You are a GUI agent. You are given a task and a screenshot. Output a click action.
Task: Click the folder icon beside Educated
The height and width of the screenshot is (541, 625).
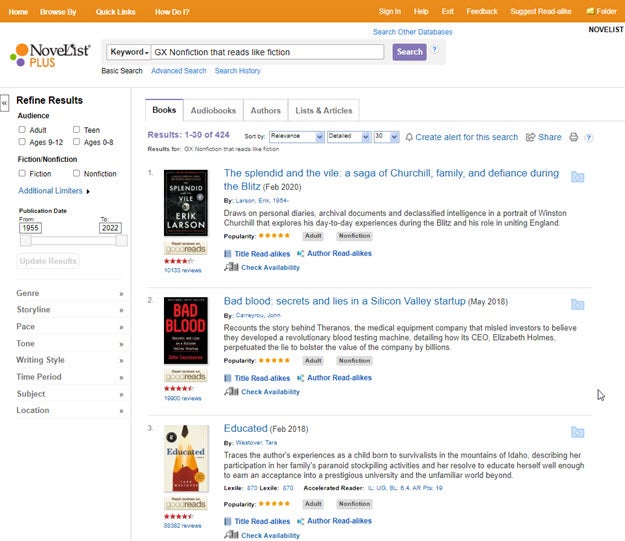577,432
